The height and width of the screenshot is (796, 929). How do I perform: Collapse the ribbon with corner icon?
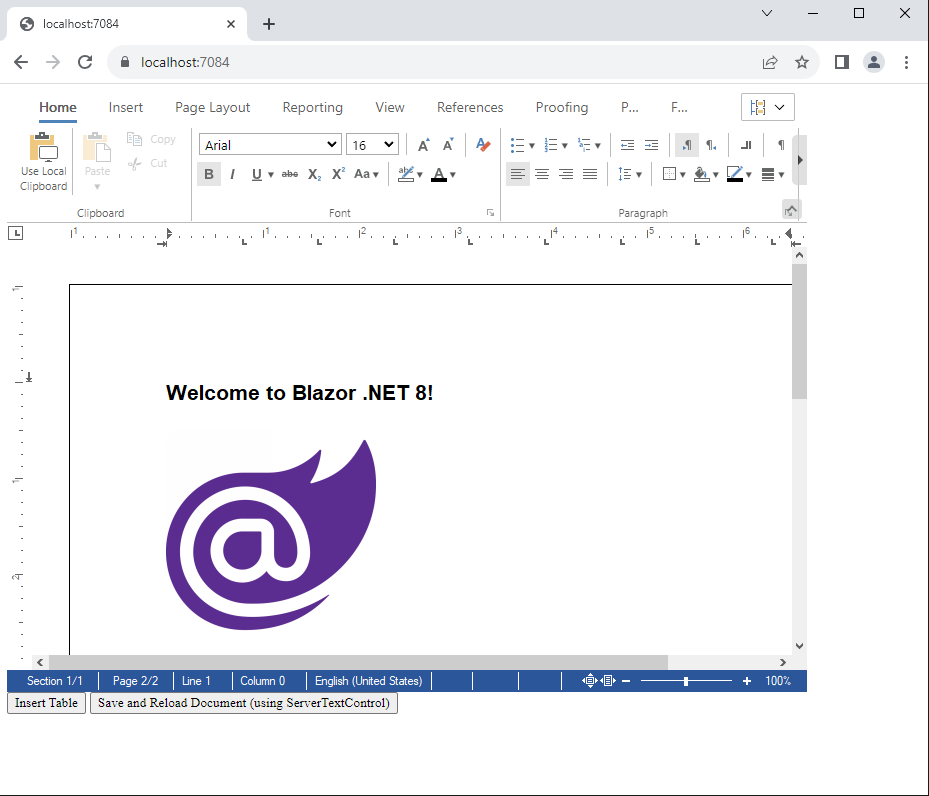click(790, 210)
